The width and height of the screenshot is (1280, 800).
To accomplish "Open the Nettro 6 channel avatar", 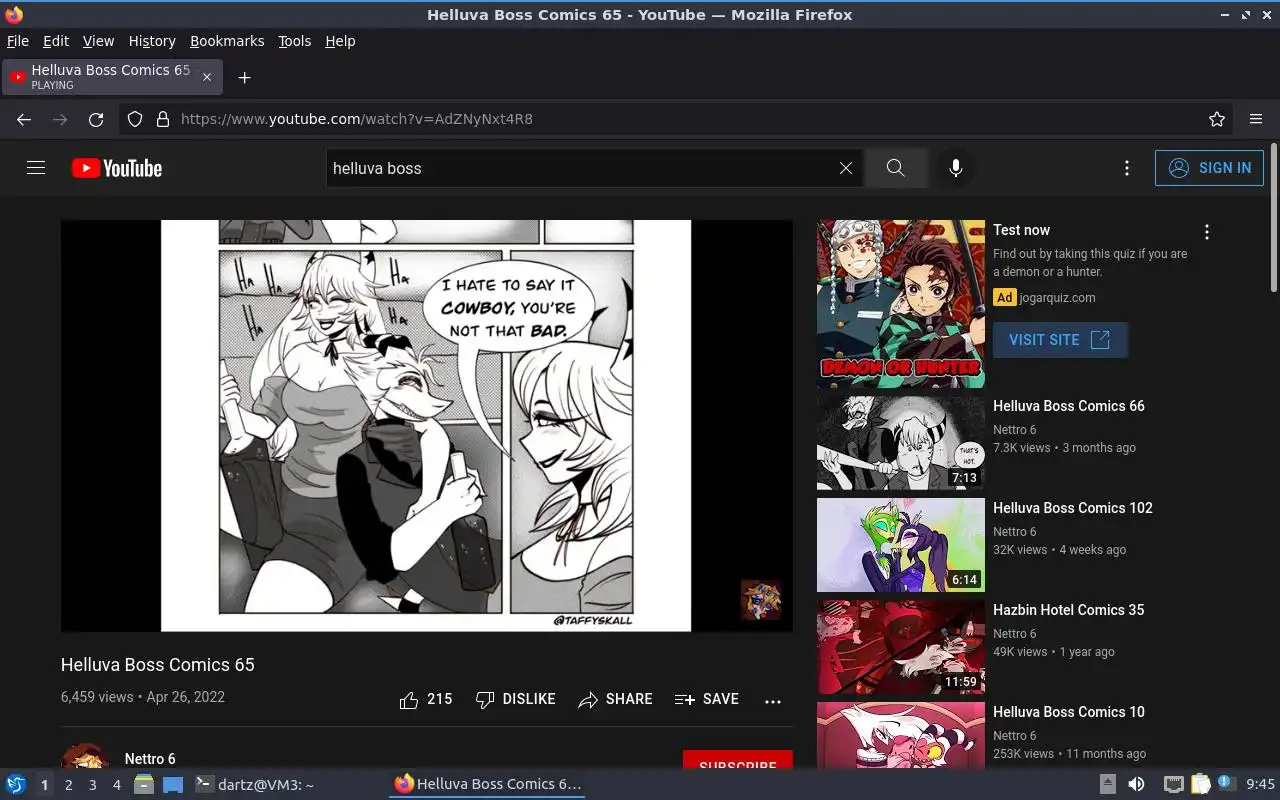I will 85,757.
